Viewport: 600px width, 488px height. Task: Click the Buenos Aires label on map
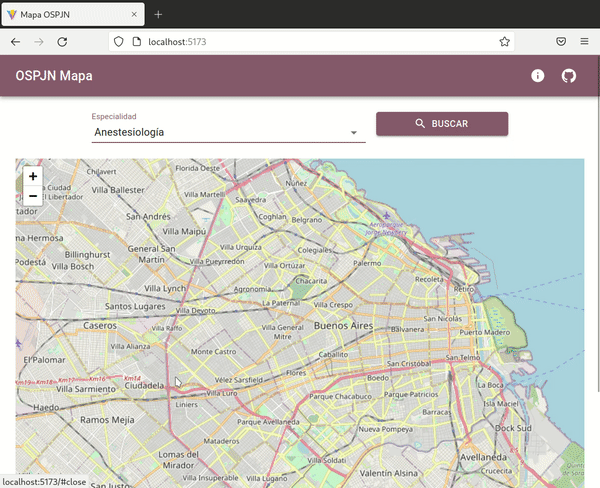tap(343, 326)
